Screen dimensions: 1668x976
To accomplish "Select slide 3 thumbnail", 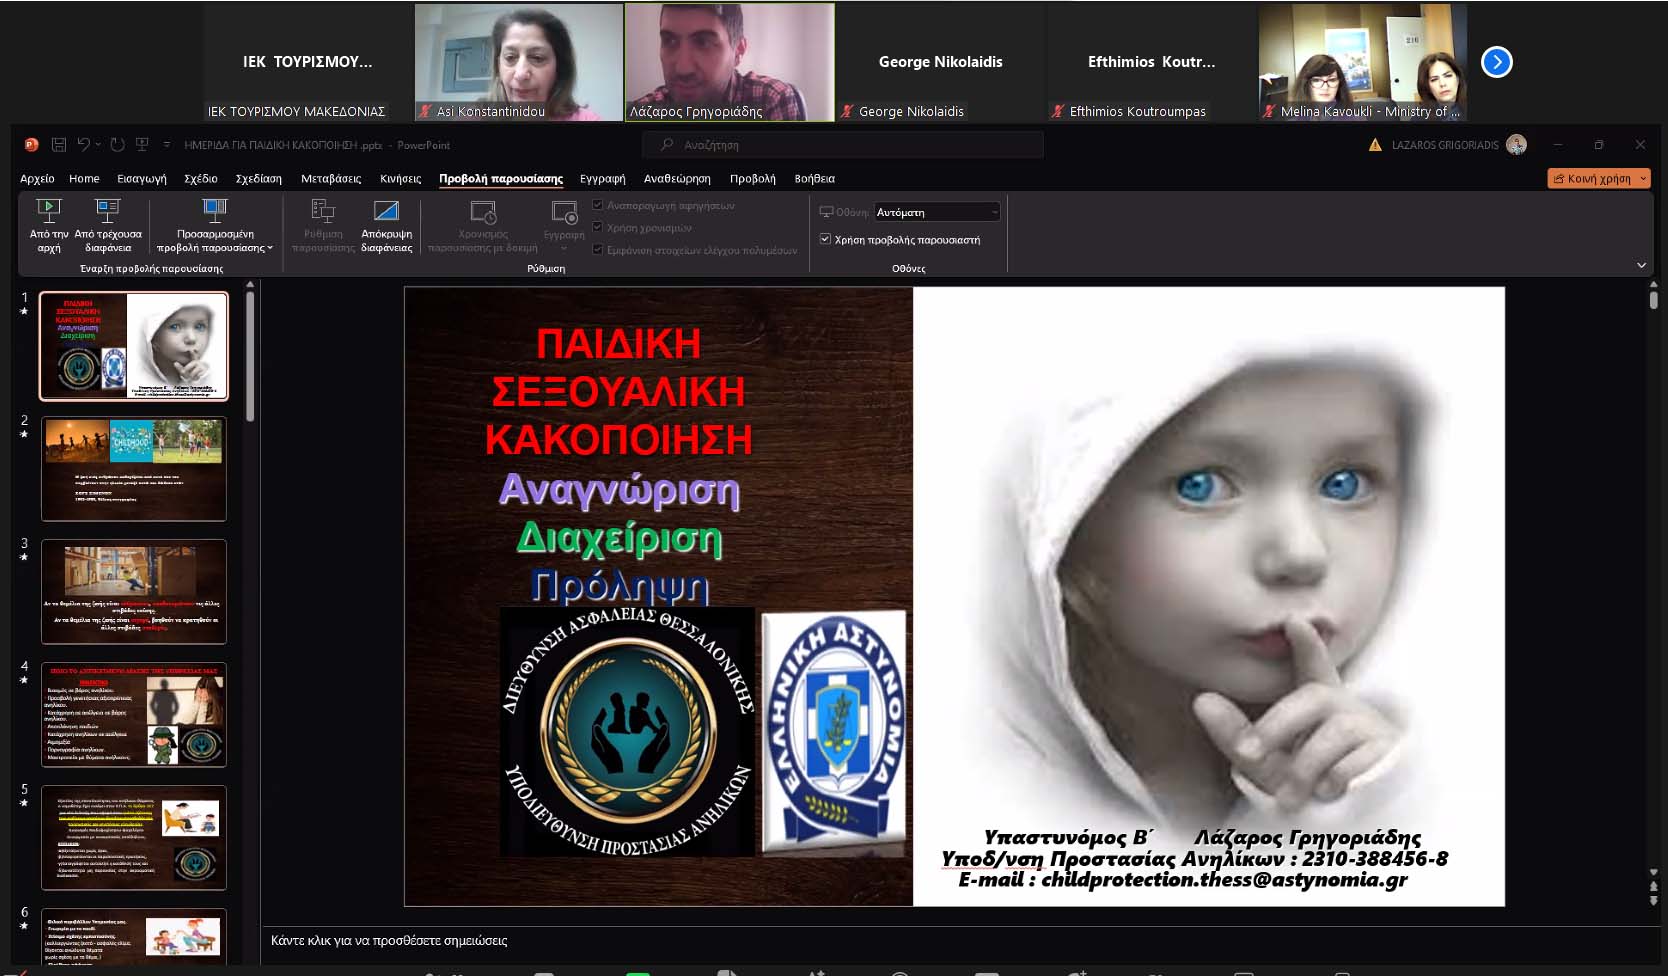I will (134, 592).
